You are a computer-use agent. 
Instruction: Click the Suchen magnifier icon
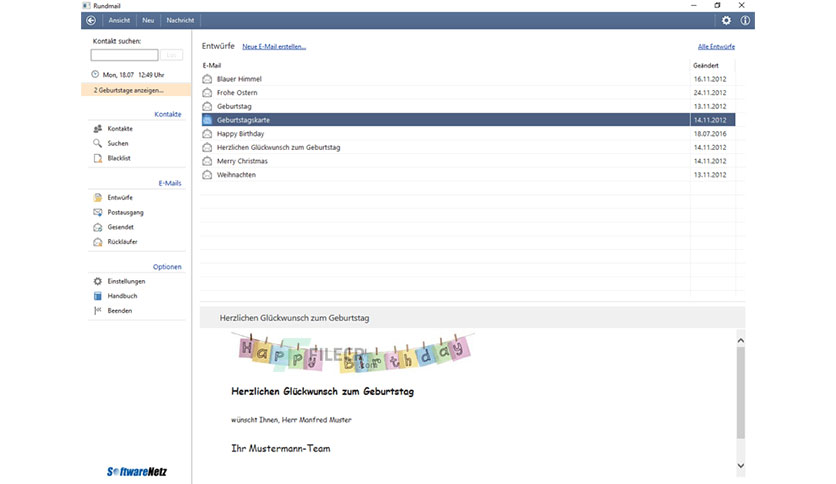click(x=98, y=143)
